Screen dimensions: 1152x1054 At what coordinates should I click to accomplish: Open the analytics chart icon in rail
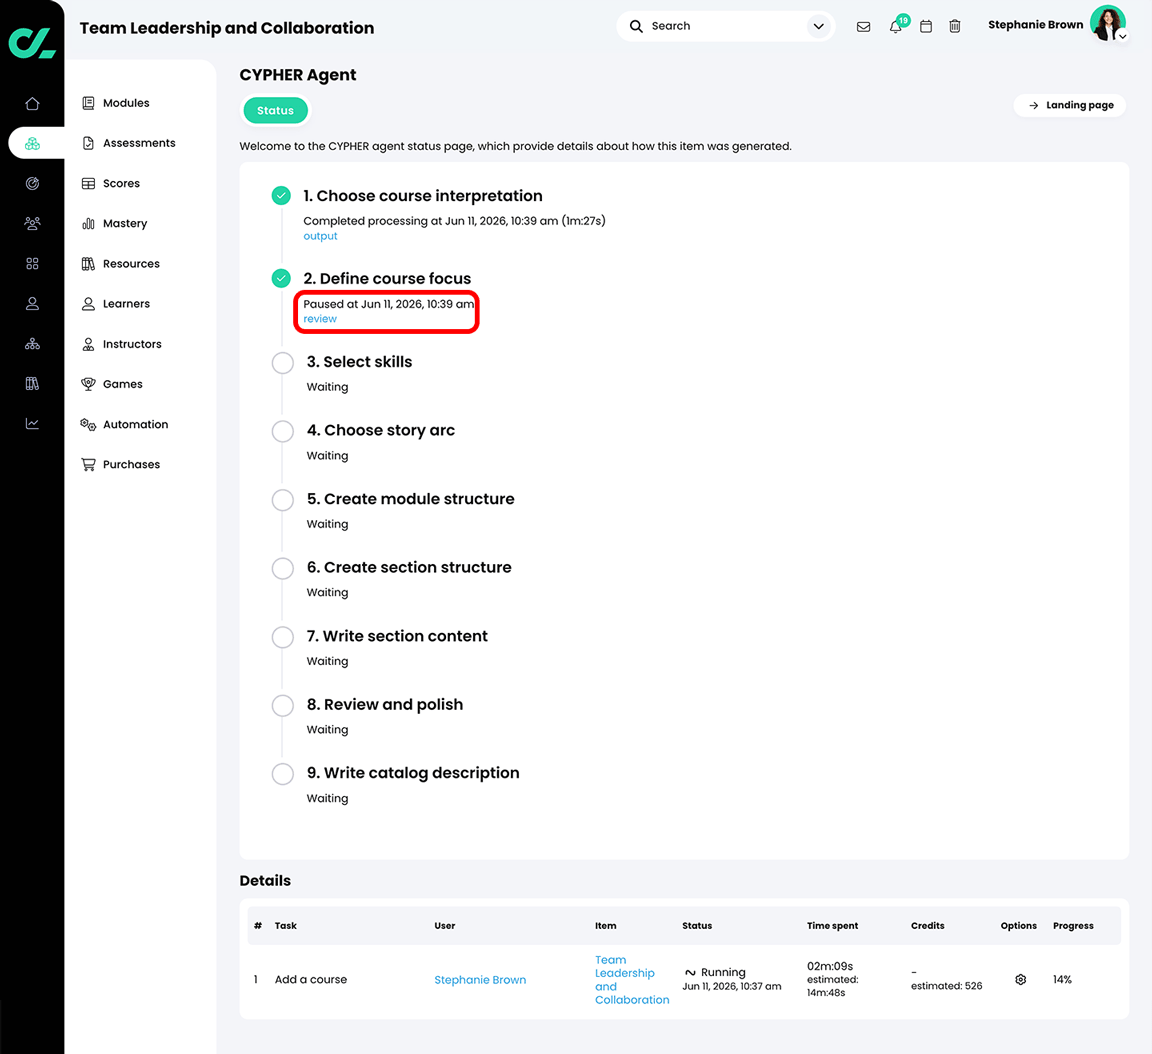32,424
